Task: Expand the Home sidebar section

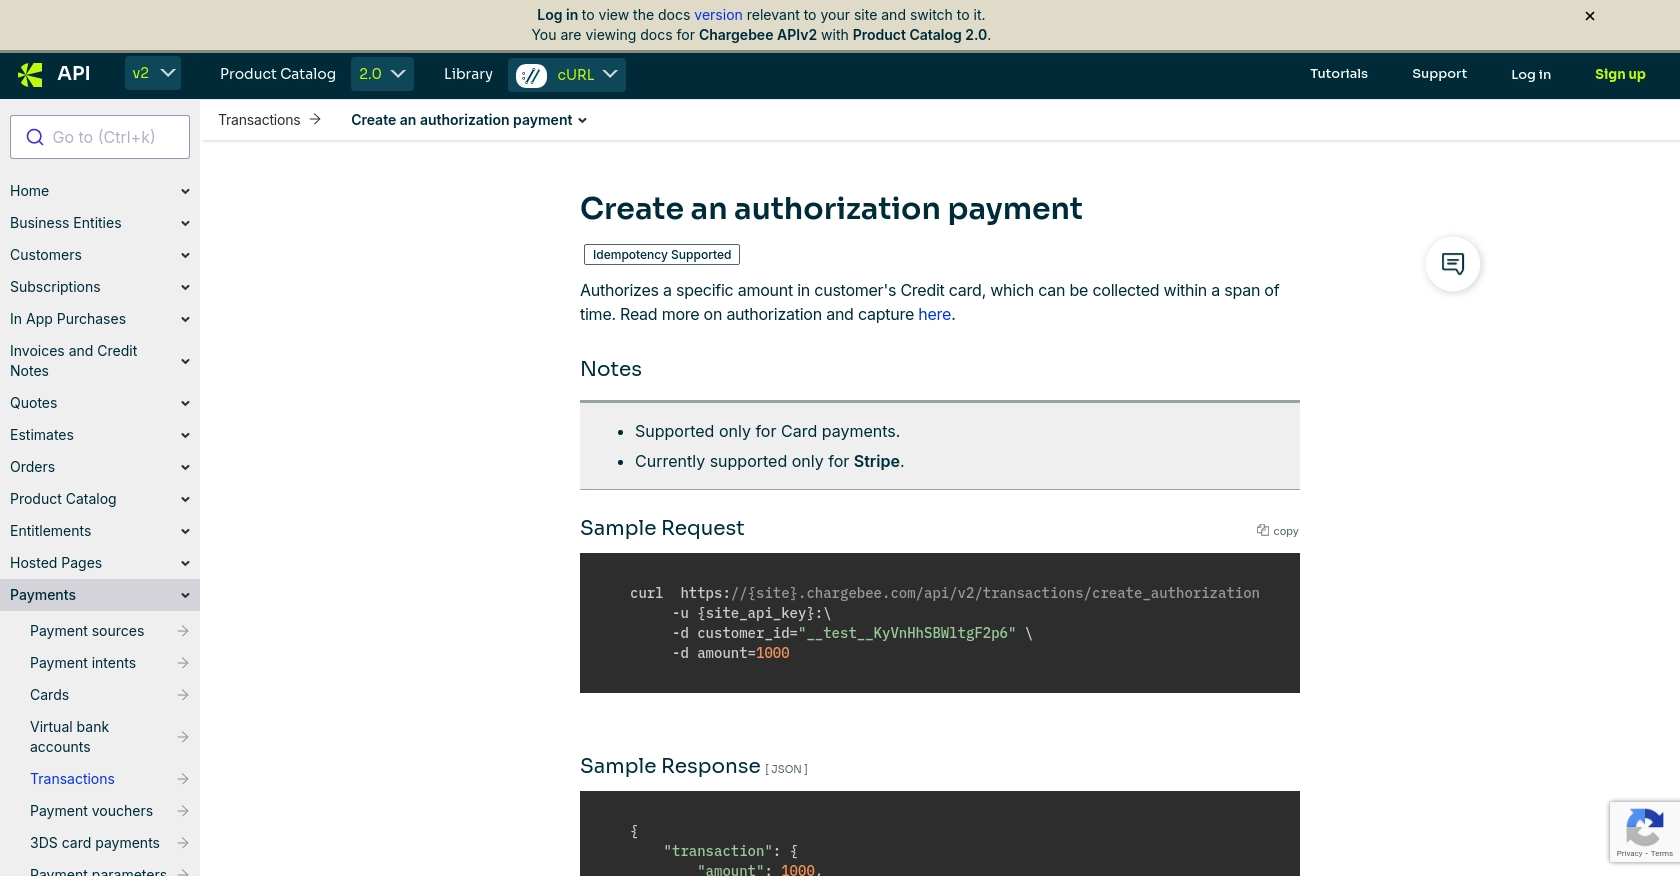Action: 185,191
